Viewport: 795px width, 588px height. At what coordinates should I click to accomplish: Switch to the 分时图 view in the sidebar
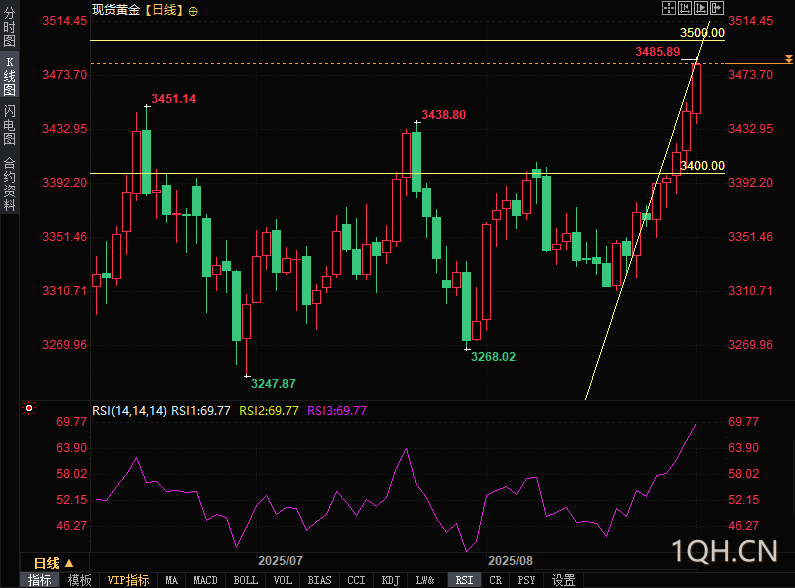(x=10, y=26)
